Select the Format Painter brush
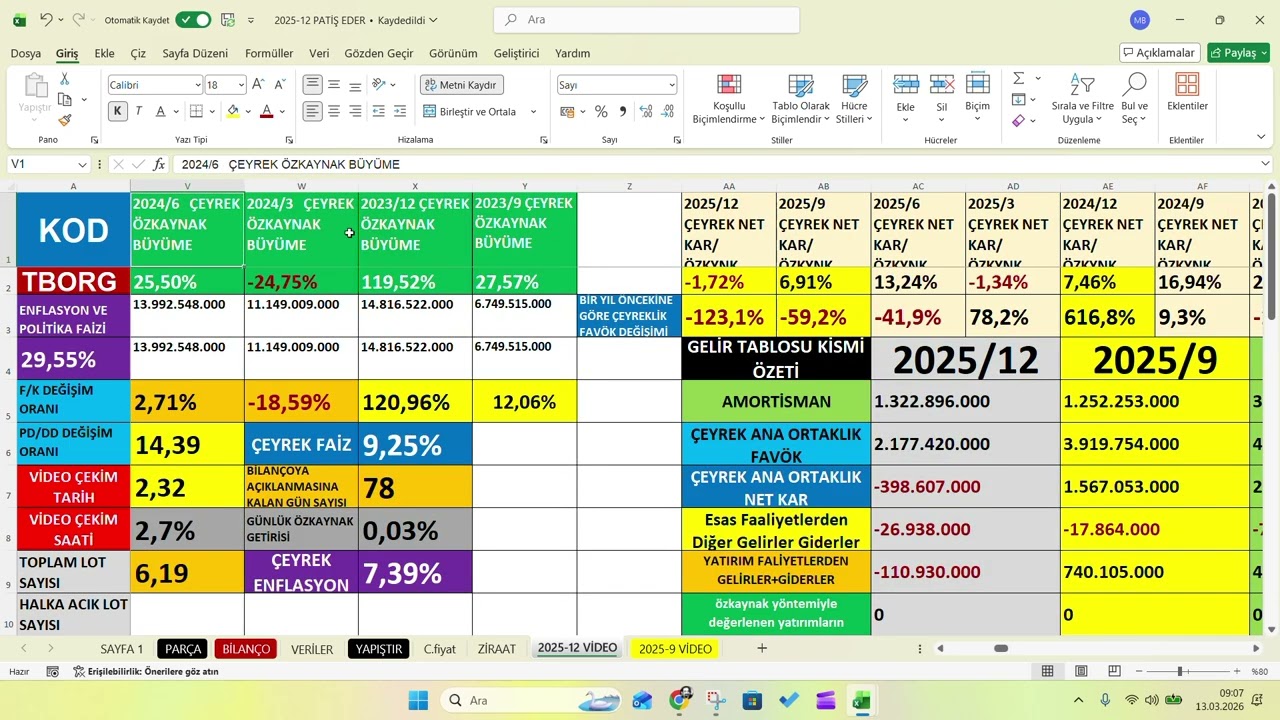Image resolution: width=1280 pixels, height=720 pixels. pos(65,120)
